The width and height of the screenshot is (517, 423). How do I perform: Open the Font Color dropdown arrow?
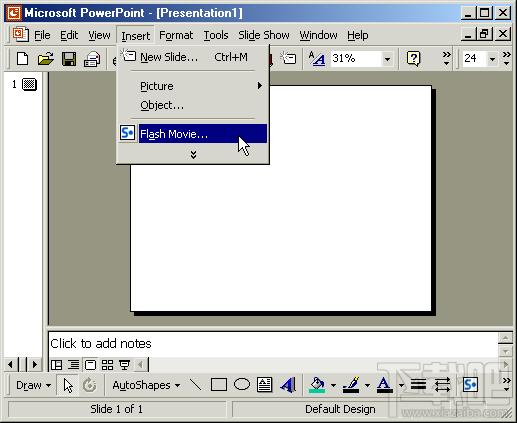coord(401,385)
